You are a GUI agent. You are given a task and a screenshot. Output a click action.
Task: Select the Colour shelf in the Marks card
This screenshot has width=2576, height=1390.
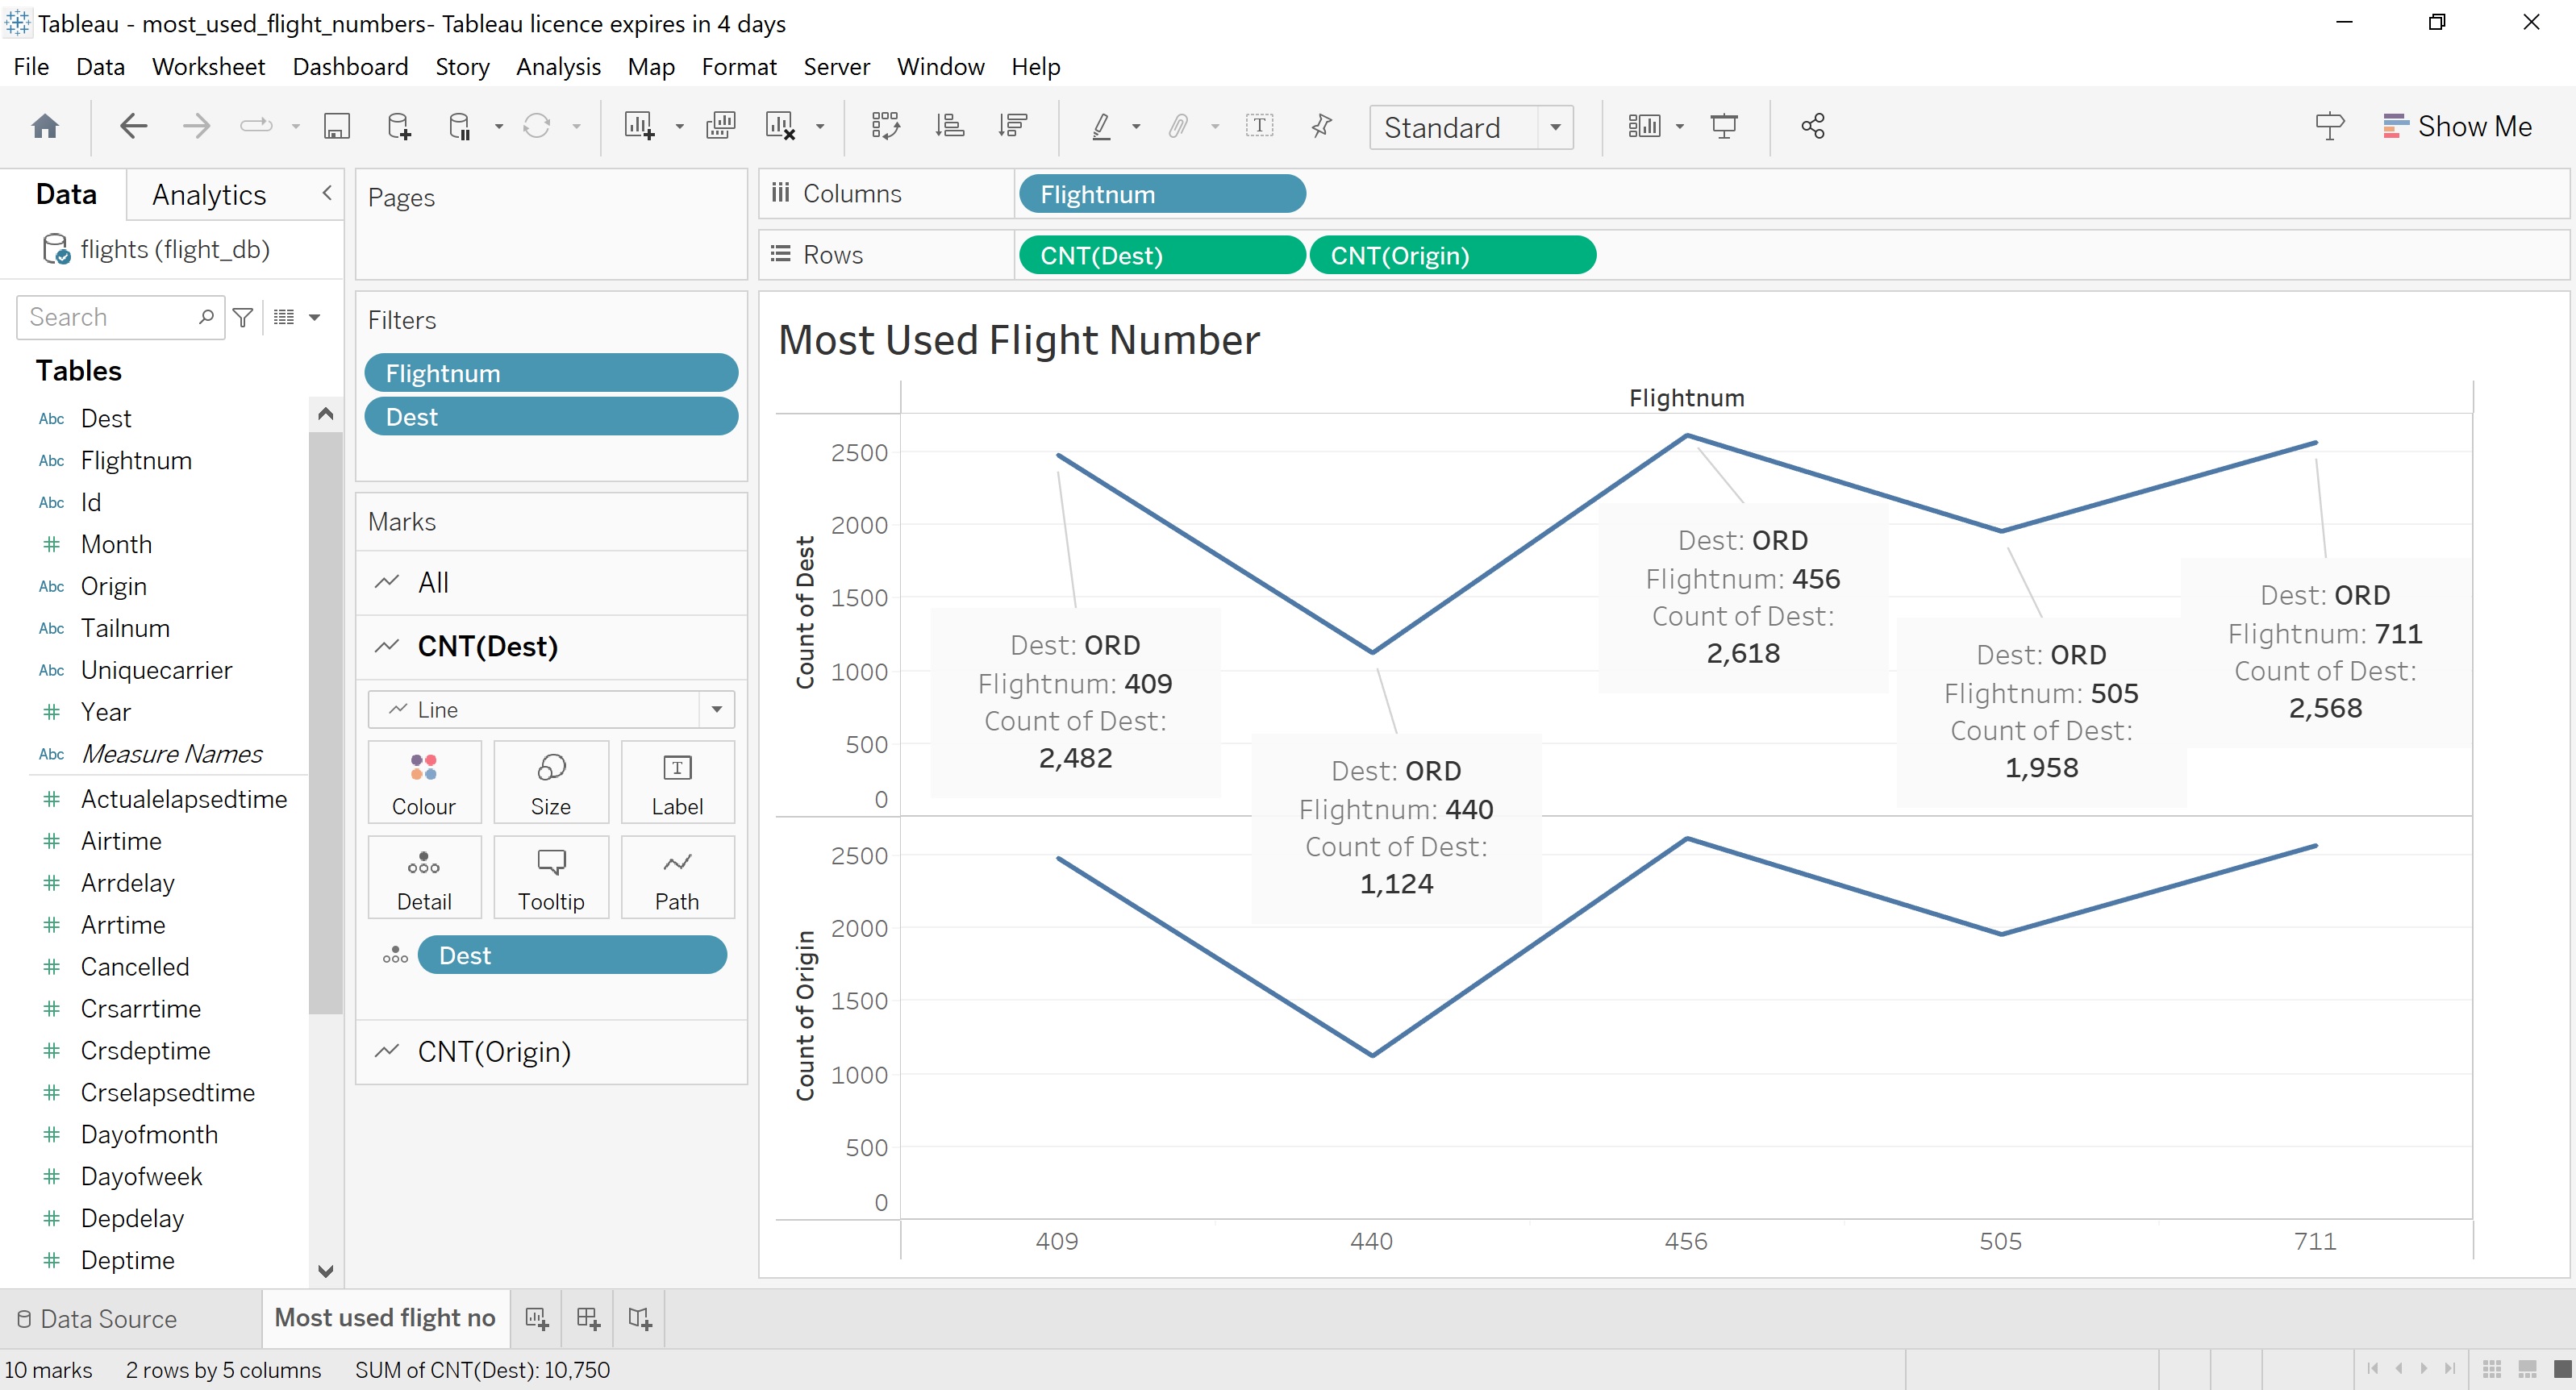(x=424, y=782)
